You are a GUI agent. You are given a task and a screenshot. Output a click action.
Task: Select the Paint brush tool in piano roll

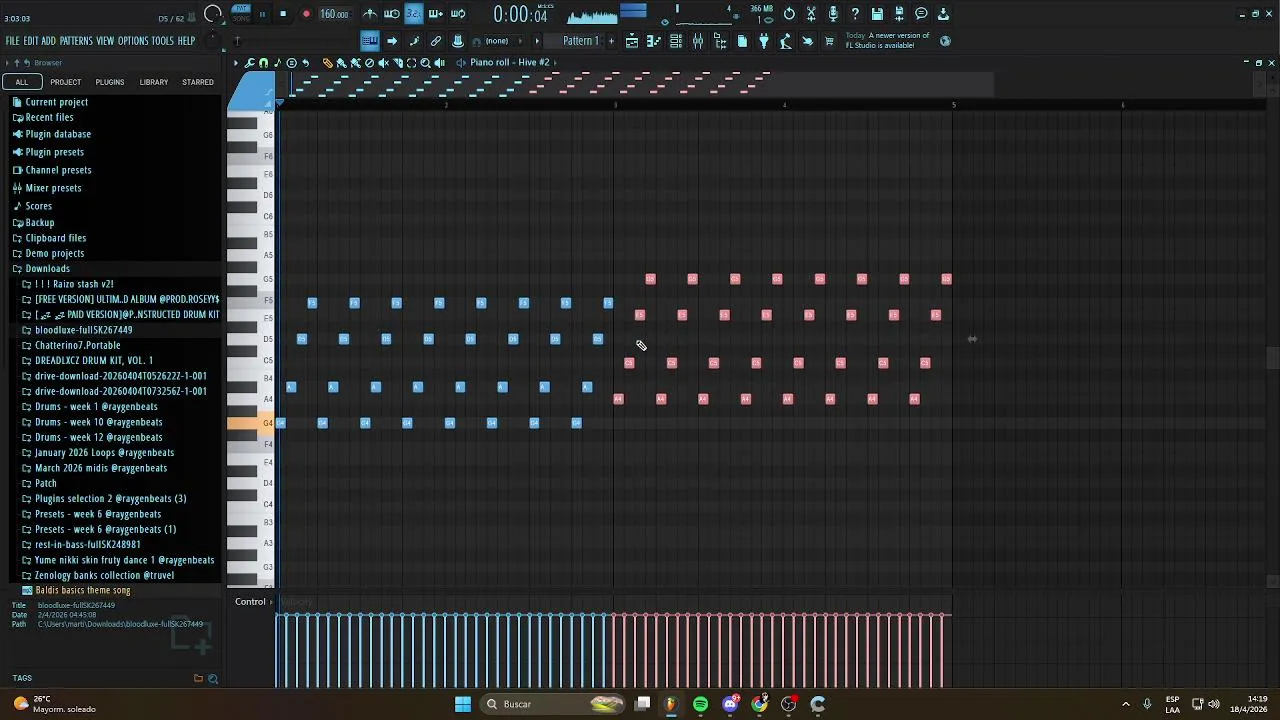[341, 63]
